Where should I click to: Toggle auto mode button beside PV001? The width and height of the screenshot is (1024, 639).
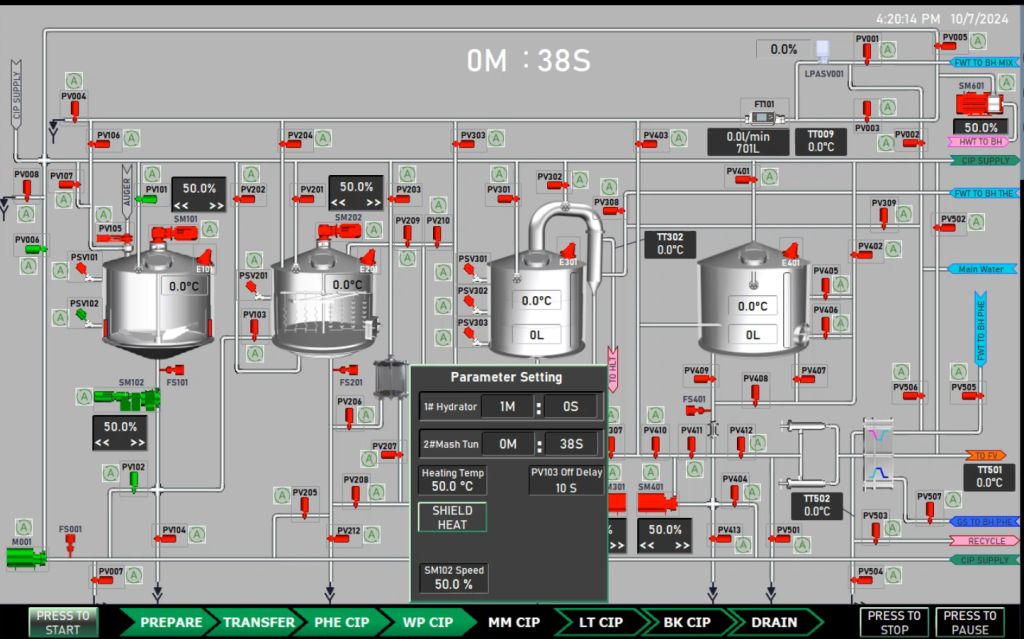point(888,49)
